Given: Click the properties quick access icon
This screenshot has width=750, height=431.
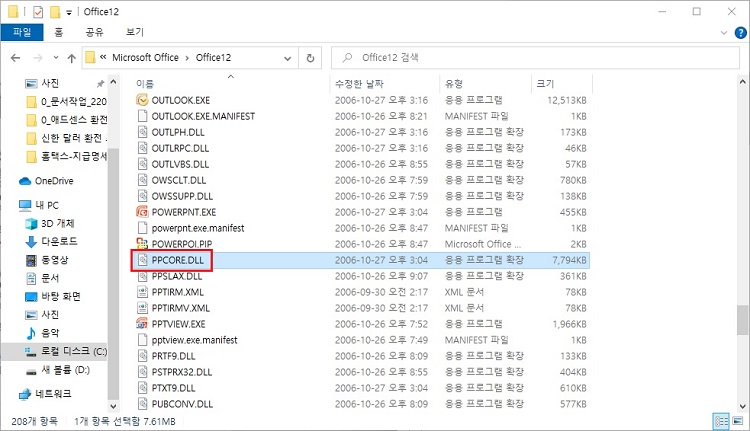Looking at the screenshot, I should [x=38, y=11].
